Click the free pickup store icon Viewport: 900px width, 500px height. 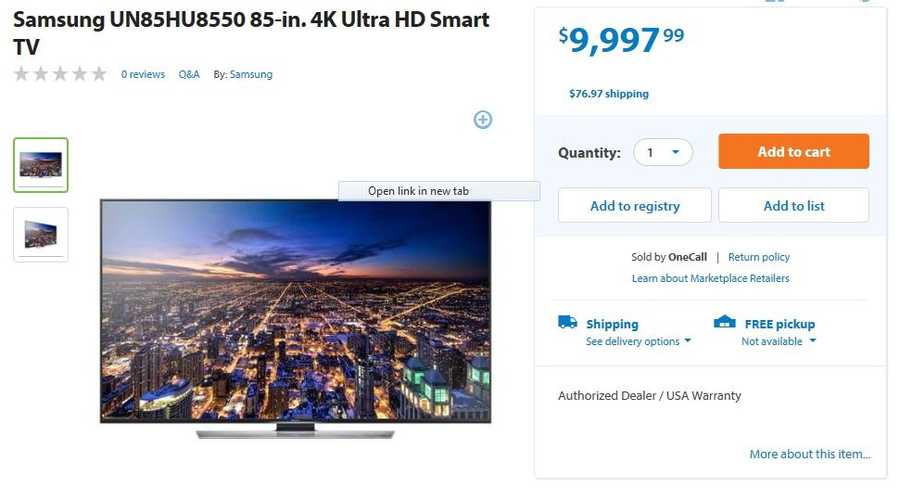724,321
